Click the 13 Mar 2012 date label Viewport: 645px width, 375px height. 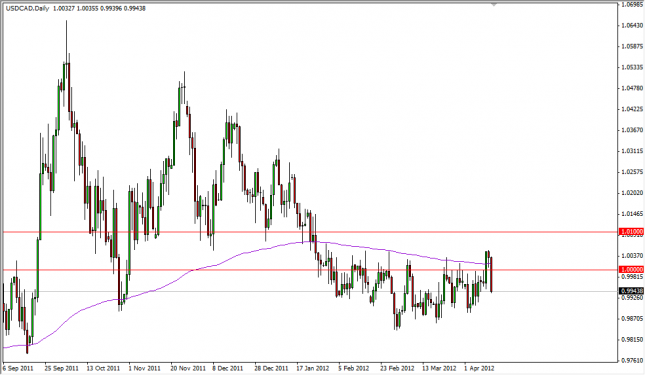tap(439, 368)
